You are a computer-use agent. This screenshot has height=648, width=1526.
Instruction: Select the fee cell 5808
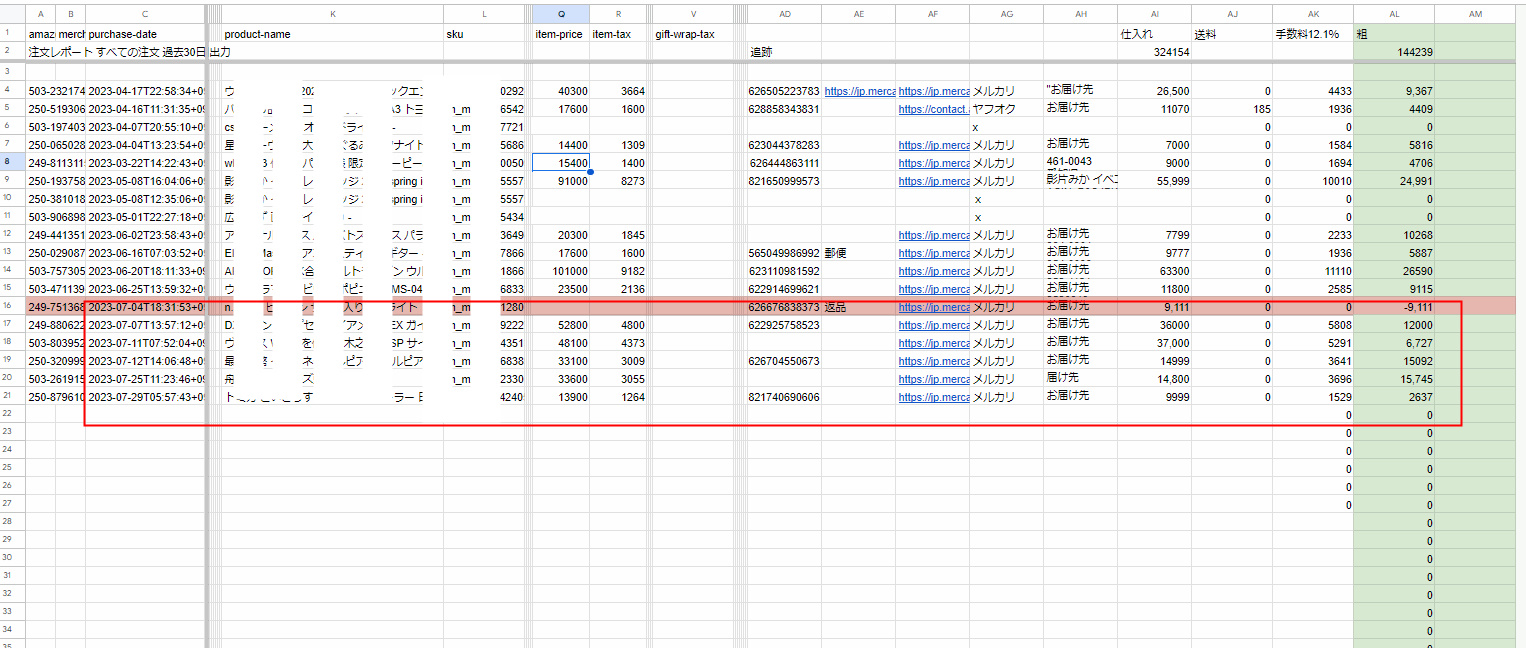[1312, 325]
